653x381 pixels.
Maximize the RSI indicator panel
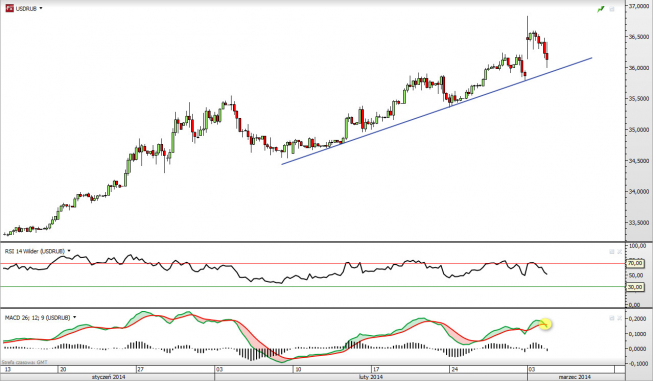(x=612, y=252)
